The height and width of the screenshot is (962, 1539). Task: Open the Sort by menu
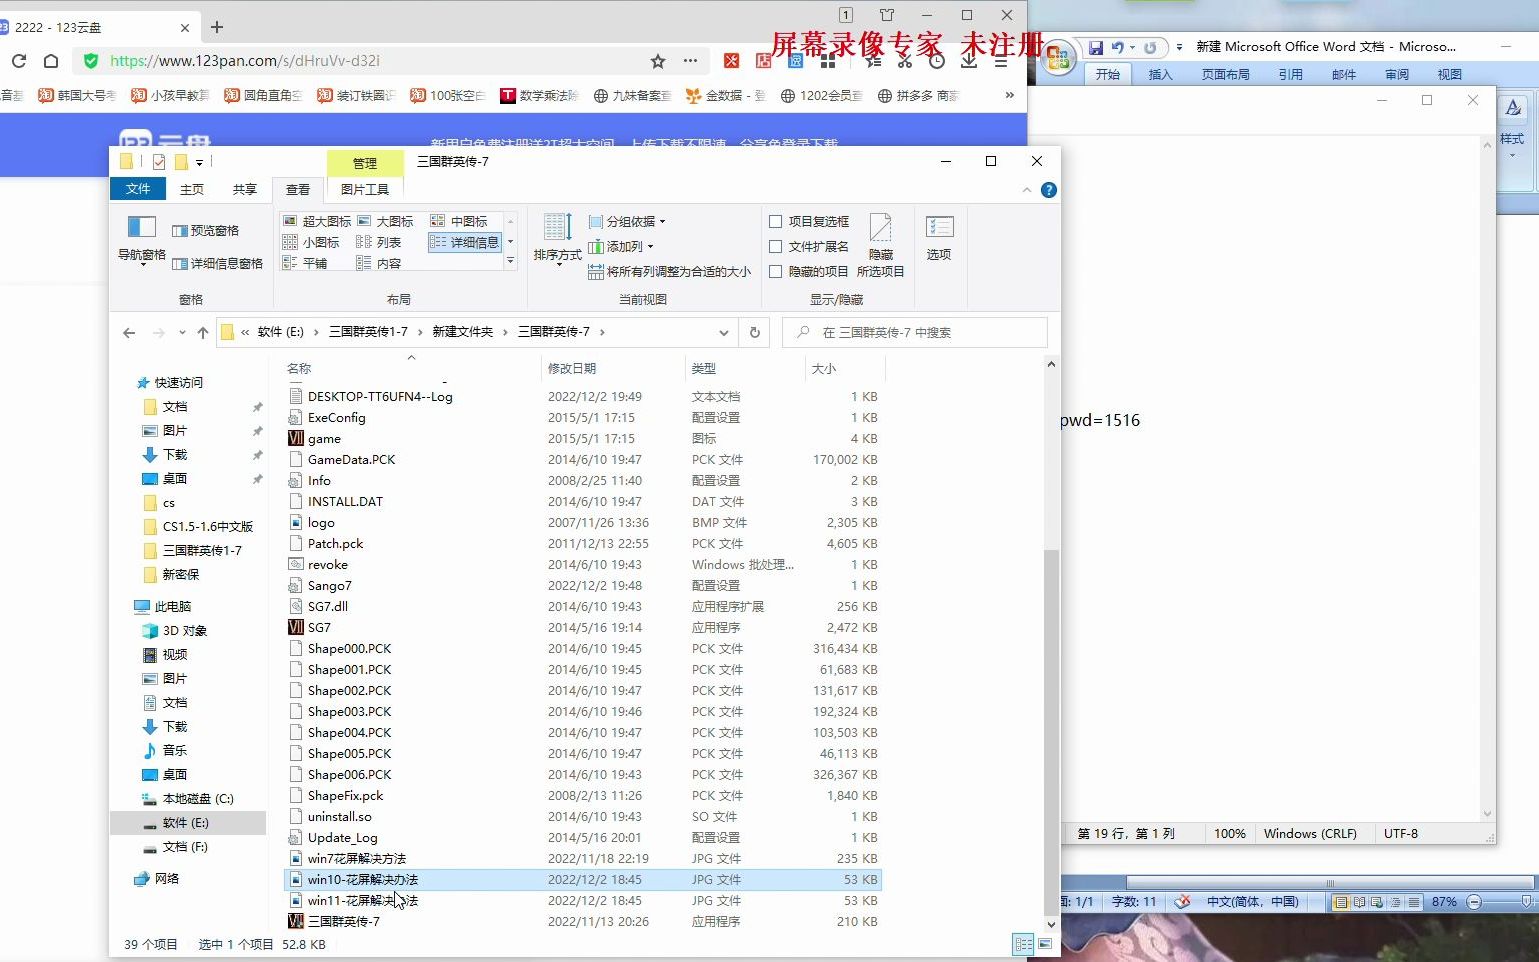557,240
